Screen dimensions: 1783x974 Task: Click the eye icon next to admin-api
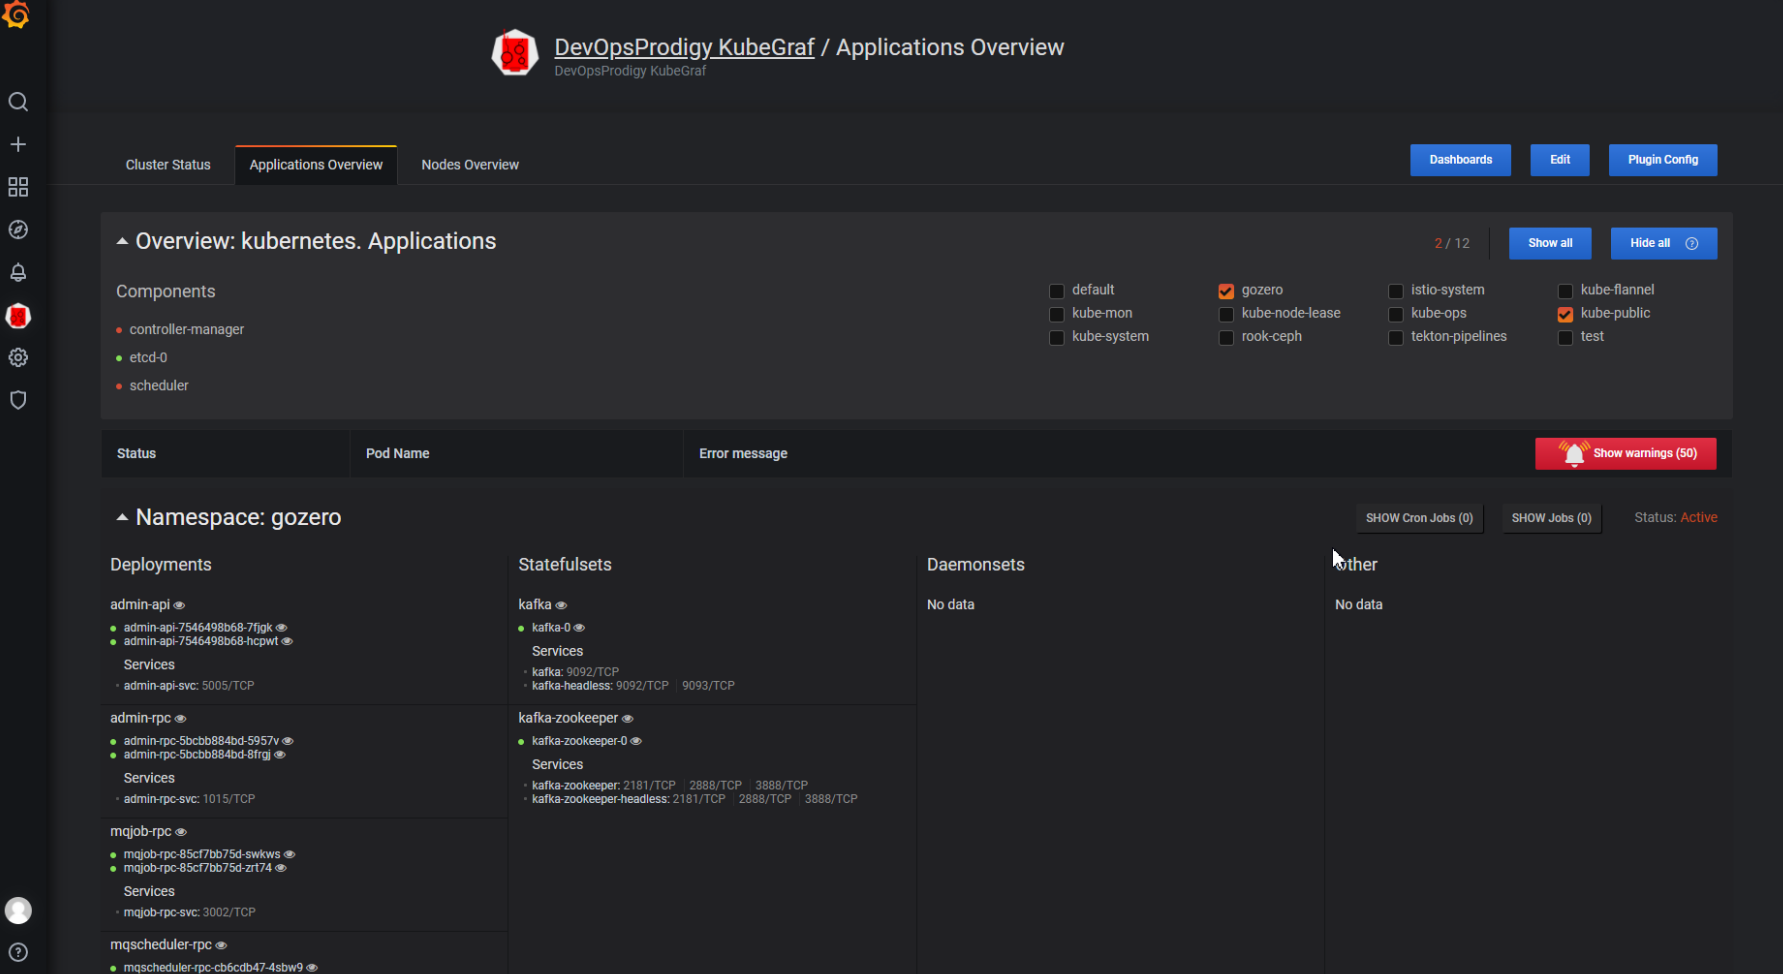pyautogui.click(x=180, y=606)
